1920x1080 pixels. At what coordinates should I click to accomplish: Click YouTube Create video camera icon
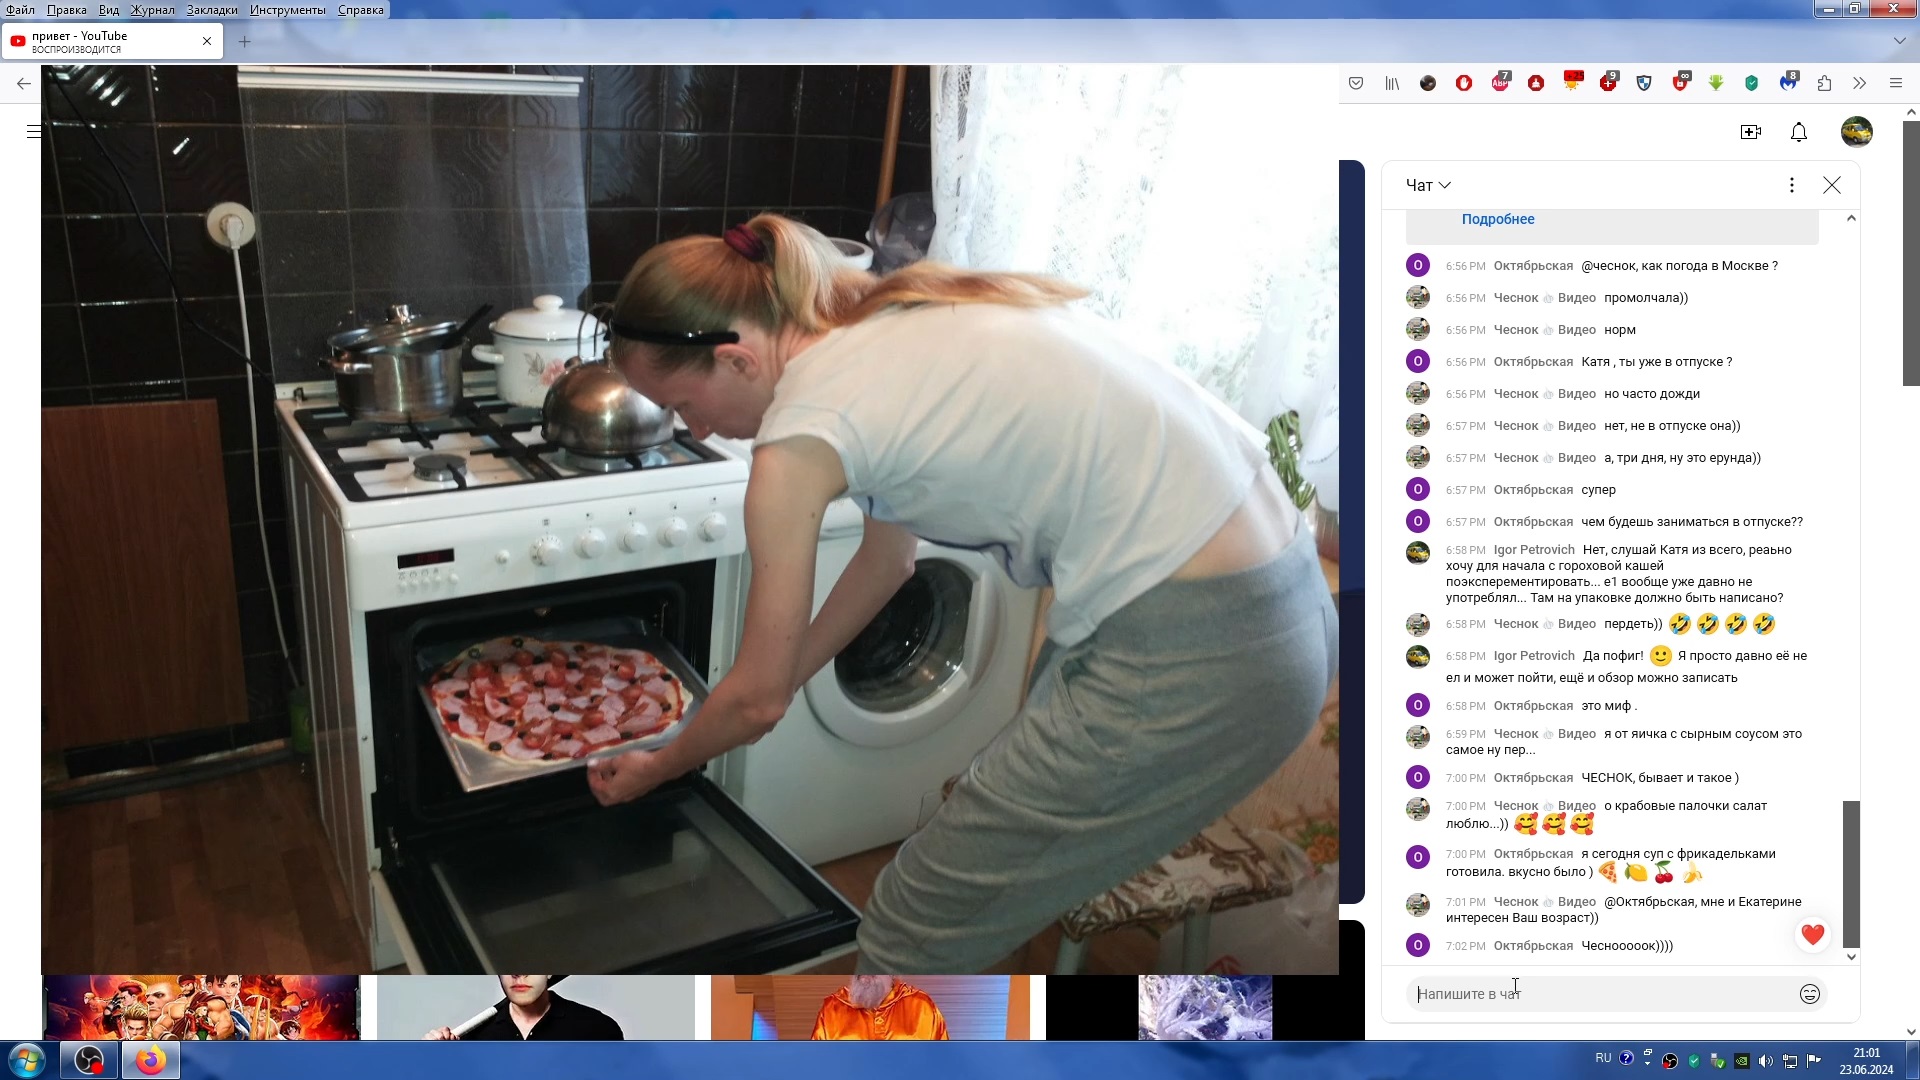tap(1750, 132)
